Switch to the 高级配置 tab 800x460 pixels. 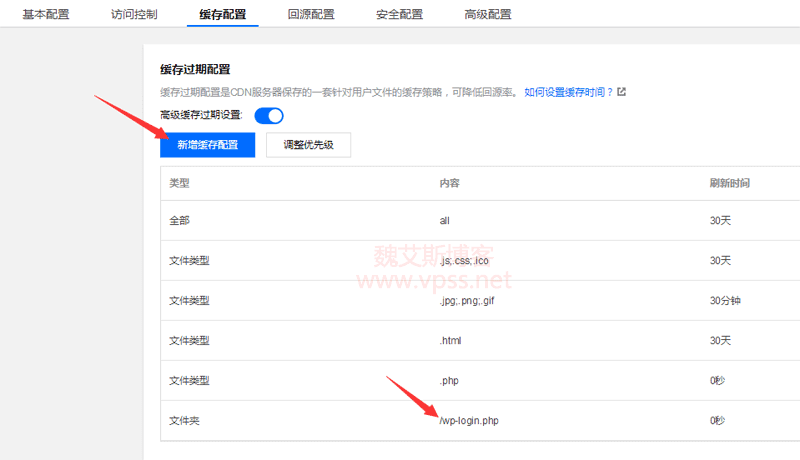(x=488, y=14)
